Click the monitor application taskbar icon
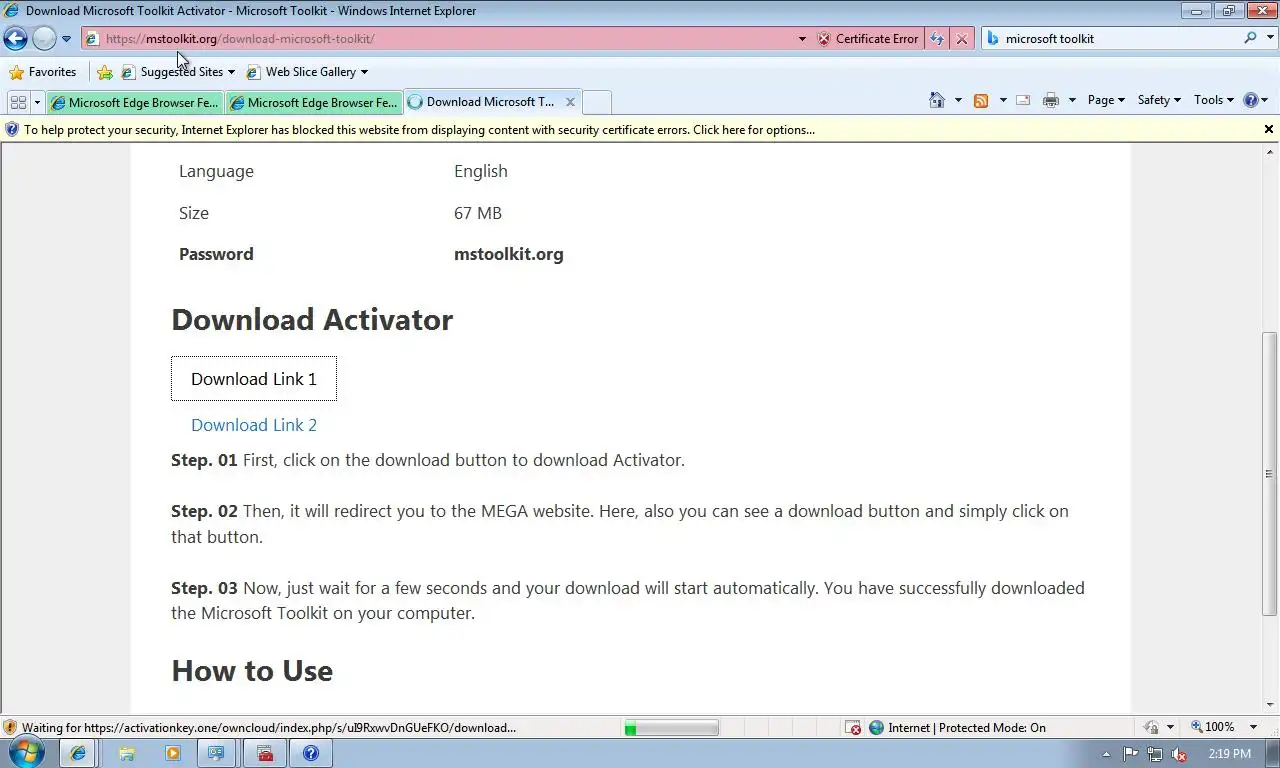This screenshot has width=1280, height=768. pyautogui.click(x=216, y=754)
